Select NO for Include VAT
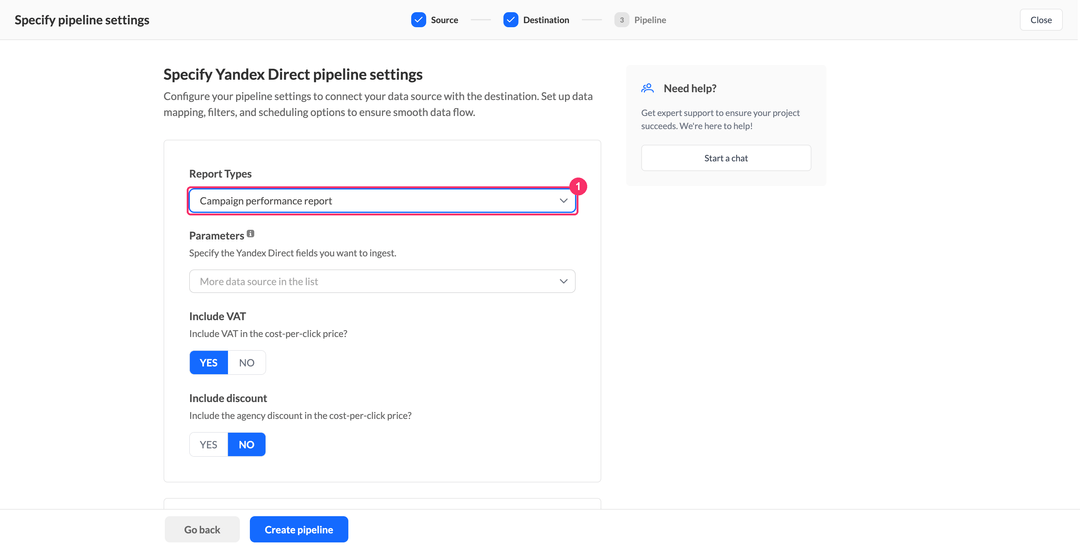Image resolution: width=1080 pixels, height=549 pixels. pos(247,362)
